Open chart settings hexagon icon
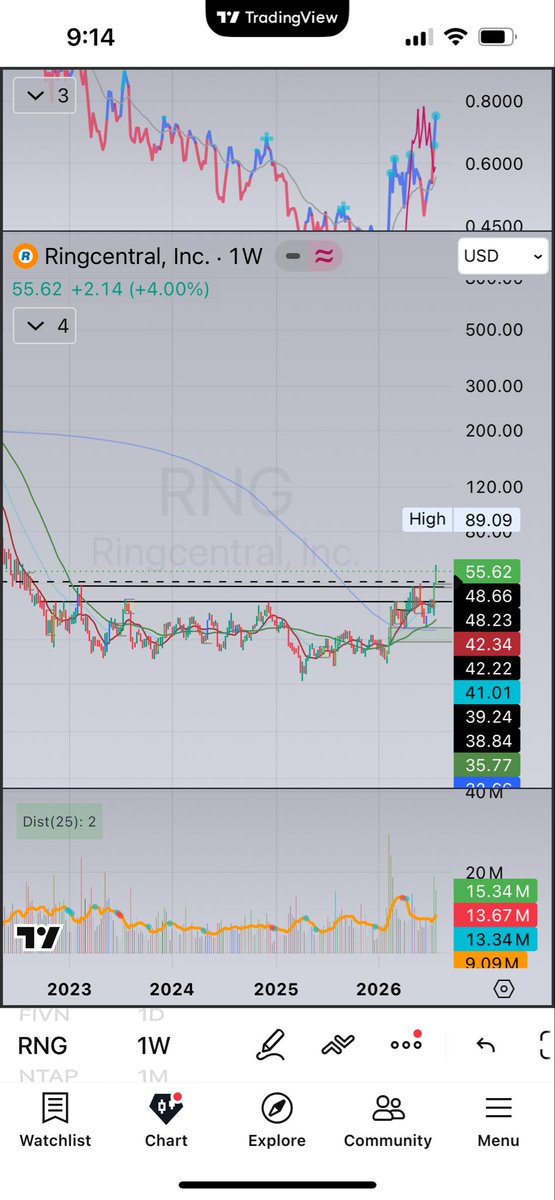 click(504, 989)
